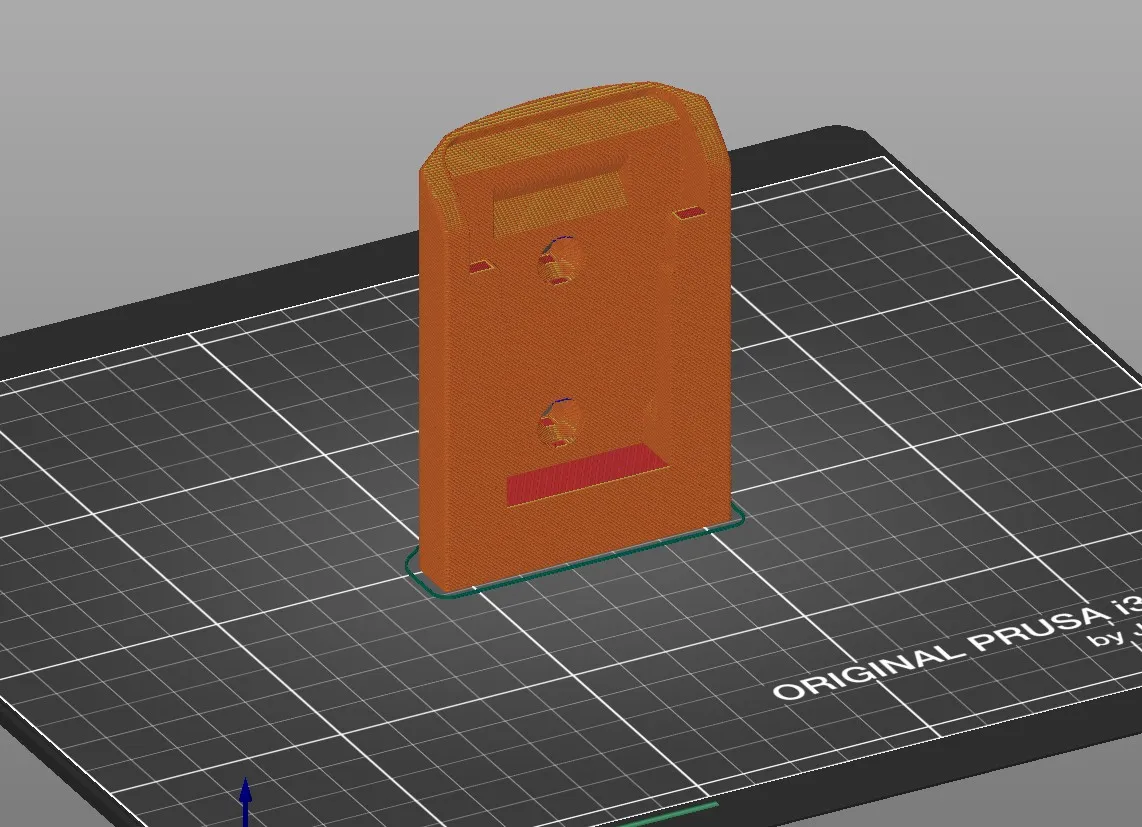Select the lower screw hole on the model
Viewport: 1142px width, 827px height.
tap(557, 423)
